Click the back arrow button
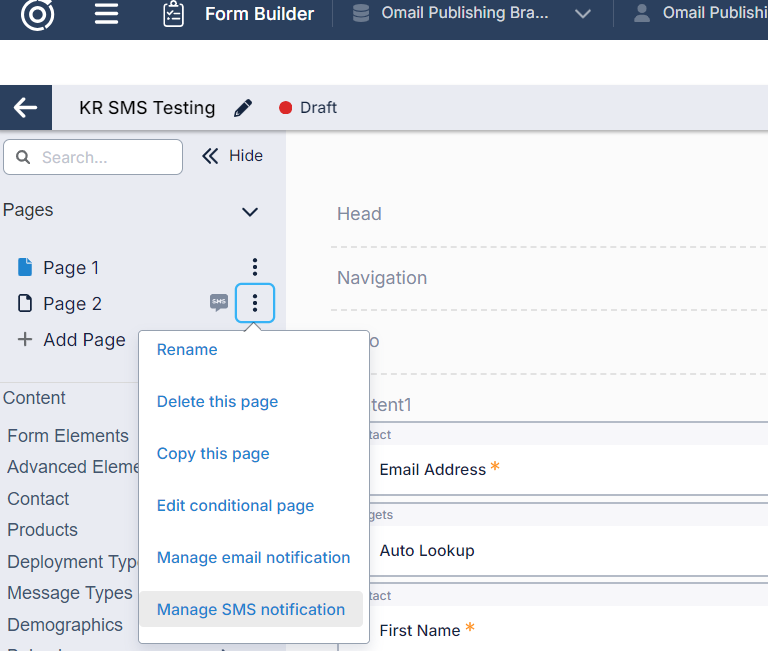 click(26, 108)
